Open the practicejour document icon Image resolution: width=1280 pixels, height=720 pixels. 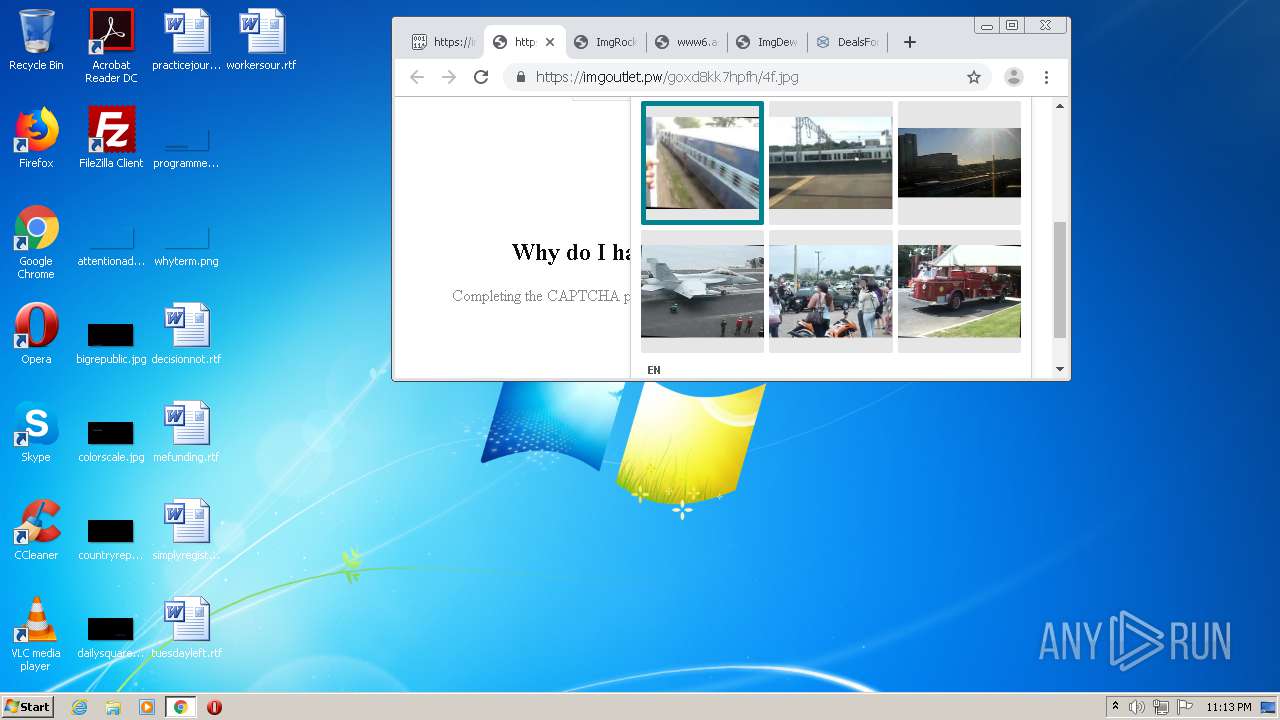[x=186, y=40]
